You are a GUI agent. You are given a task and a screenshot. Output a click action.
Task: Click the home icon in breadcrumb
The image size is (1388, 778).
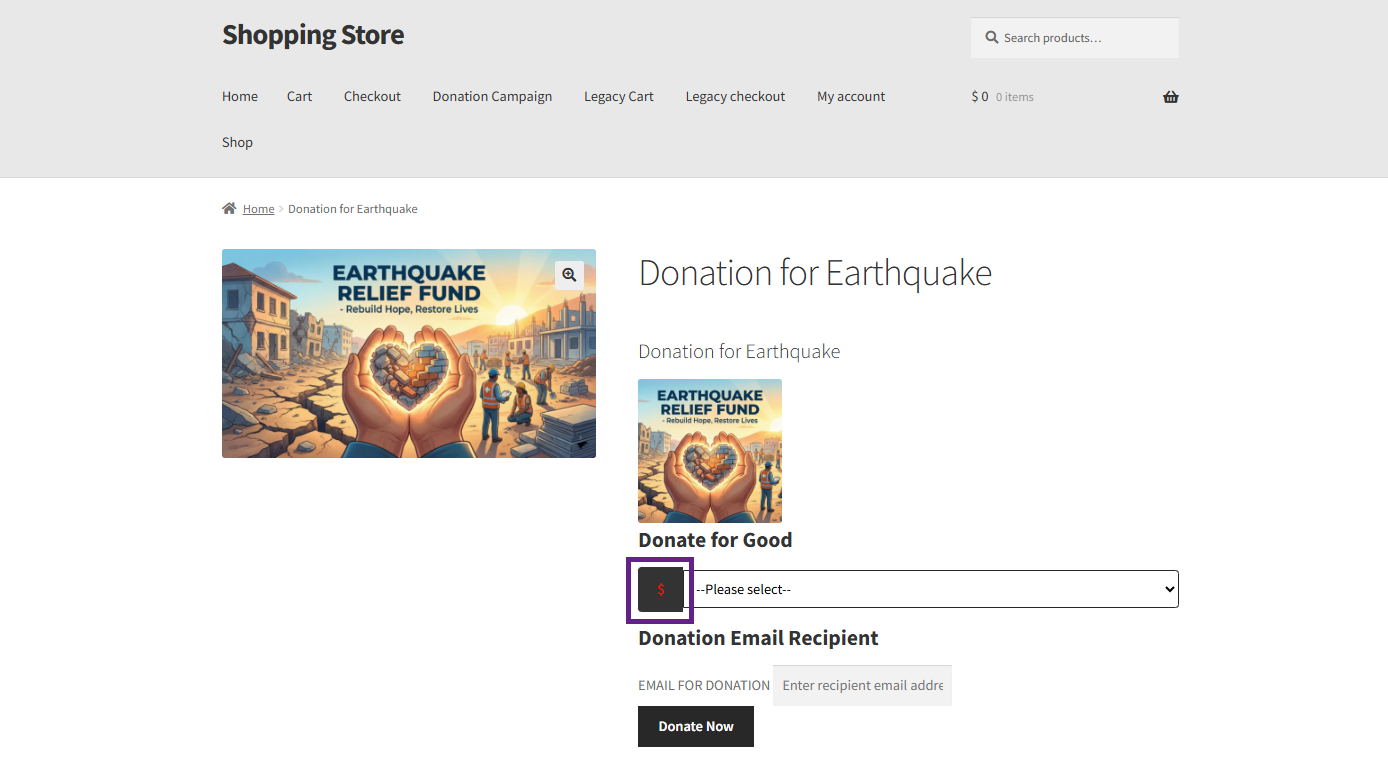[229, 209]
